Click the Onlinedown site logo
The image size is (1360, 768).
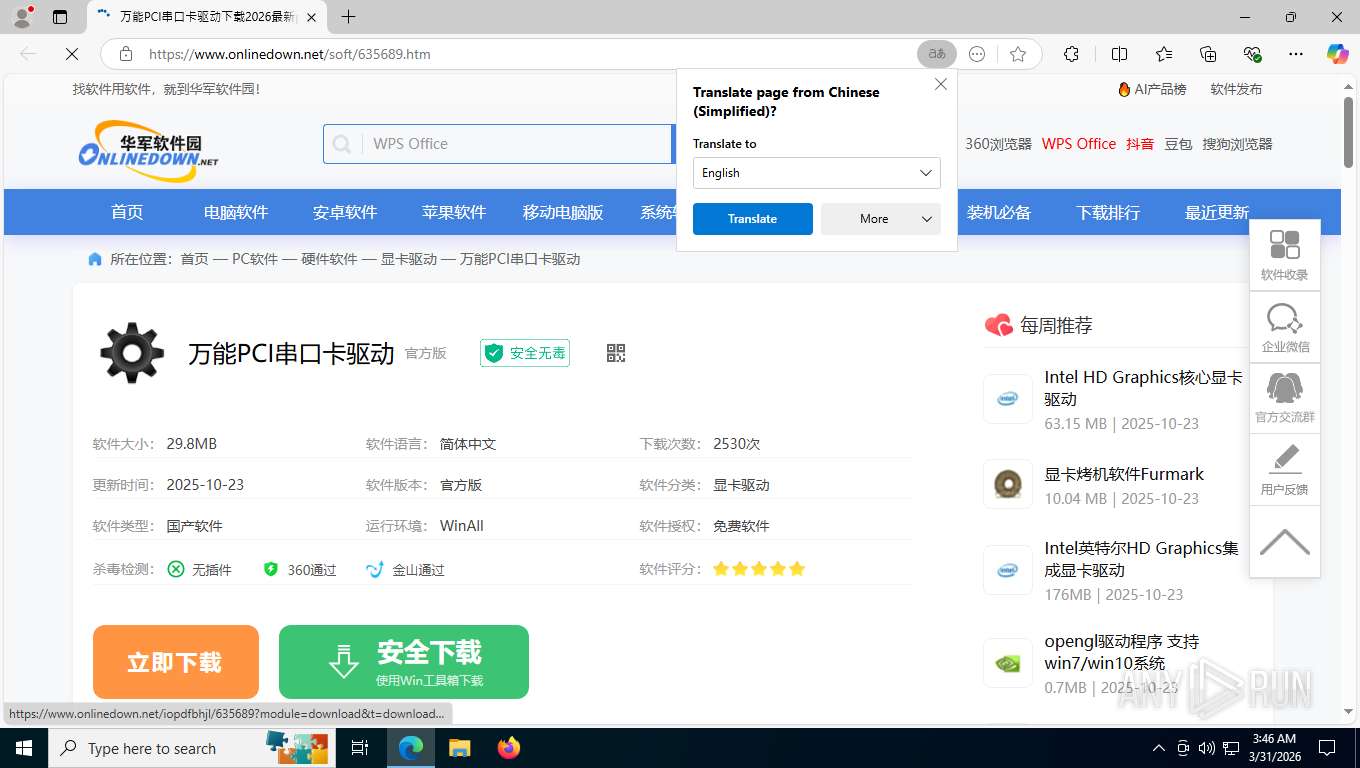(x=148, y=151)
